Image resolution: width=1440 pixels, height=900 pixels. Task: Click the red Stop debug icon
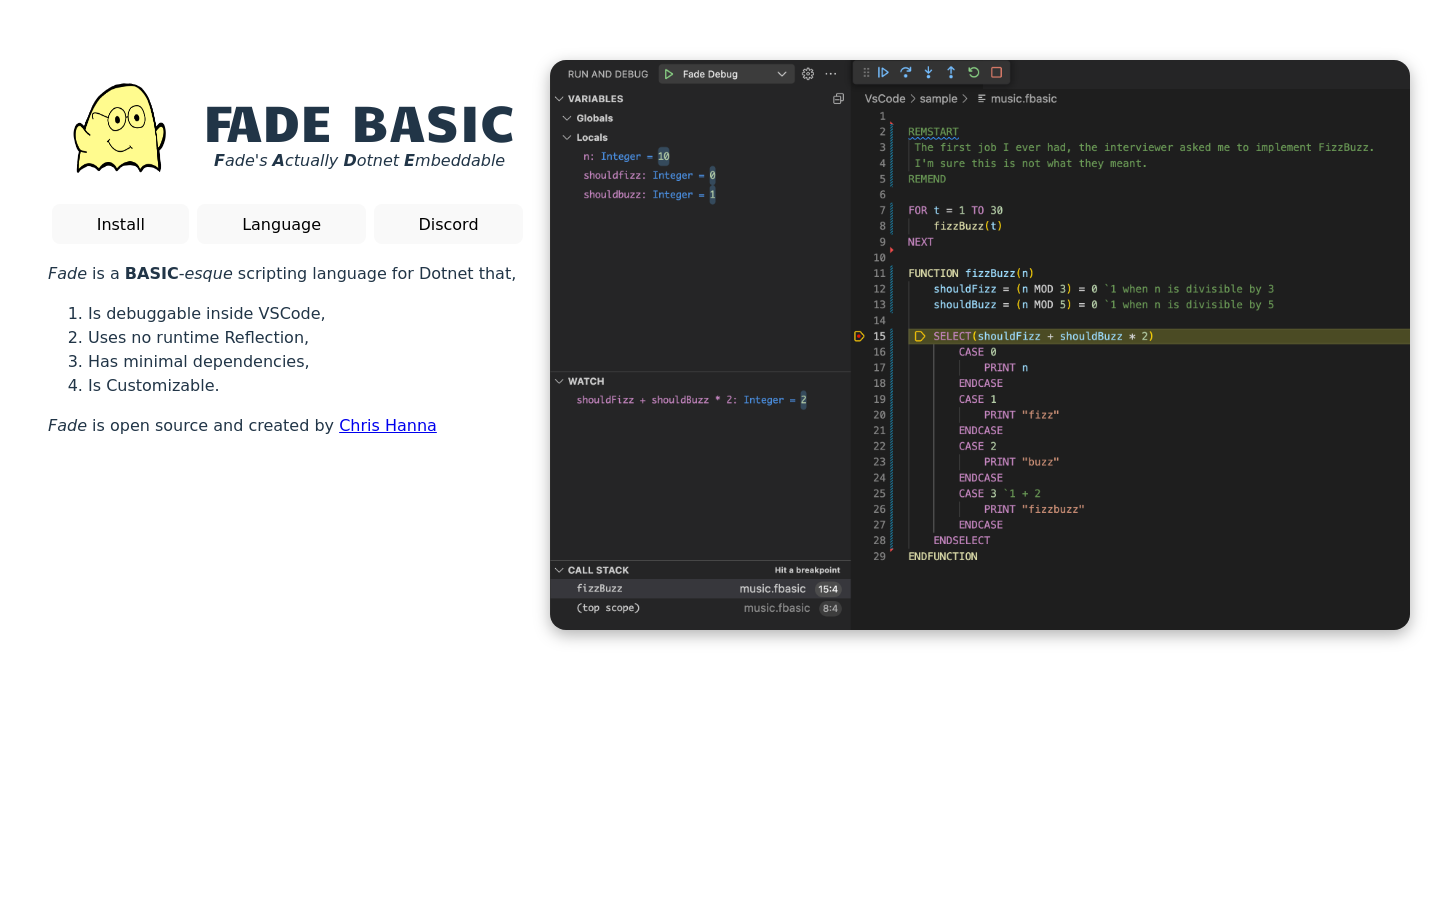(x=997, y=73)
